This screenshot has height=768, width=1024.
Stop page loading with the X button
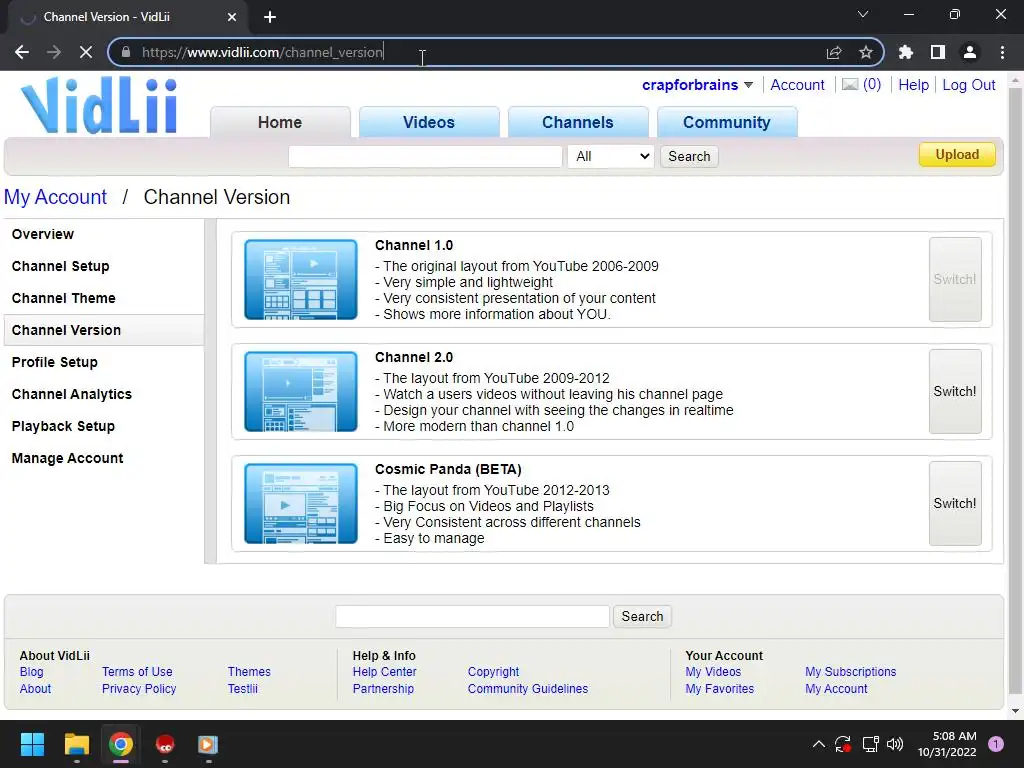click(86, 52)
